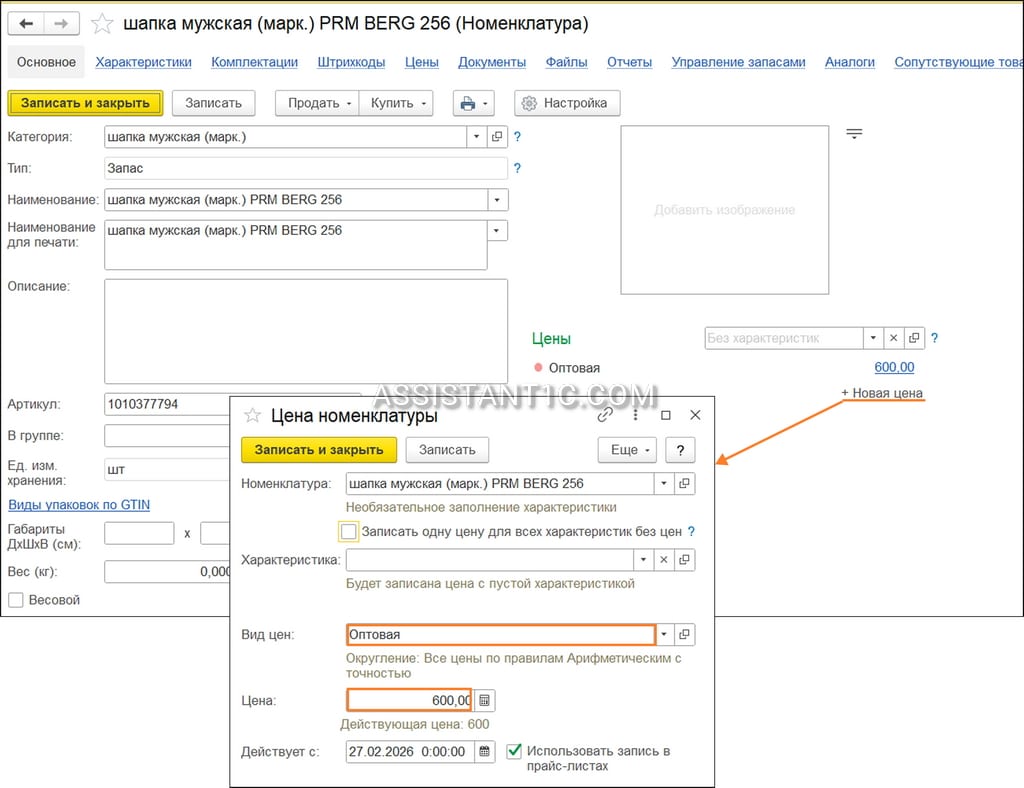The image size is (1024, 788).
Task: Check the Весовой checkbox
Action: pos(16,600)
